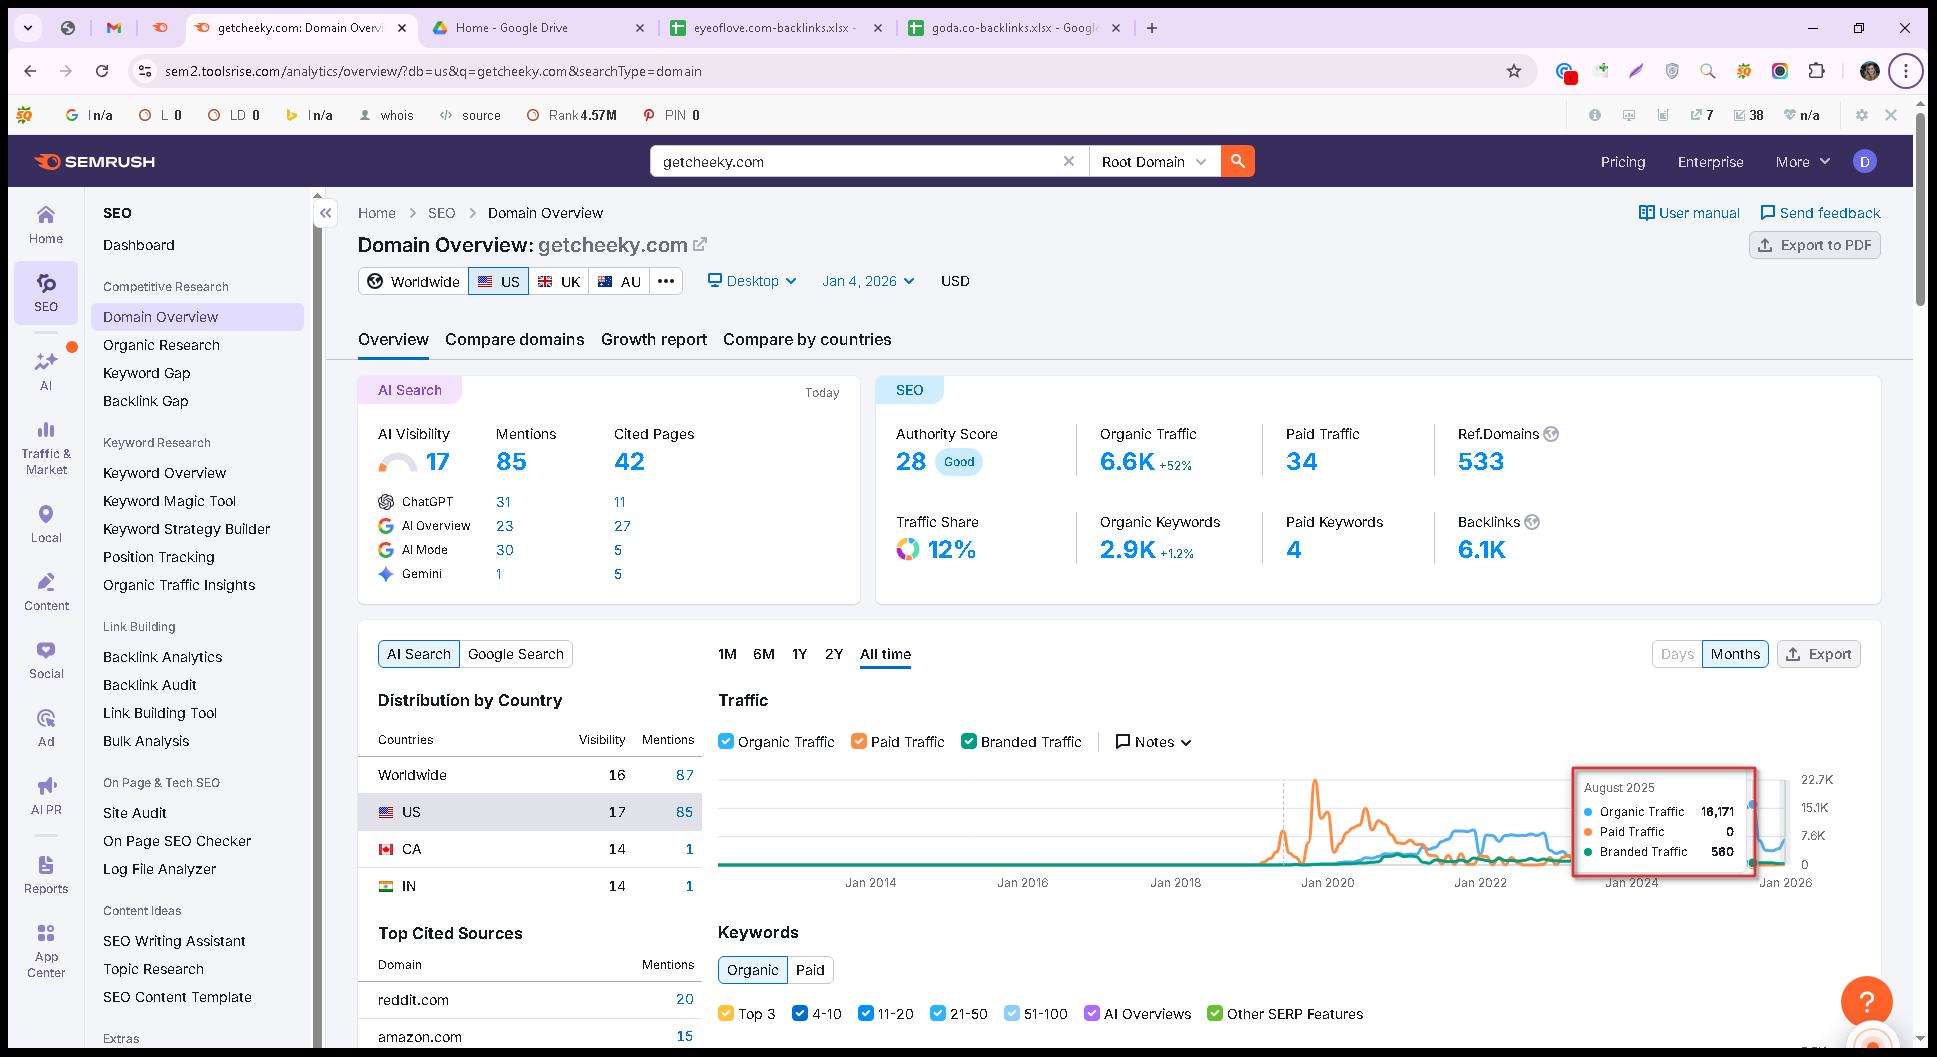Open the Desktop device dropdown
The image size is (1937, 1057).
click(x=752, y=281)
